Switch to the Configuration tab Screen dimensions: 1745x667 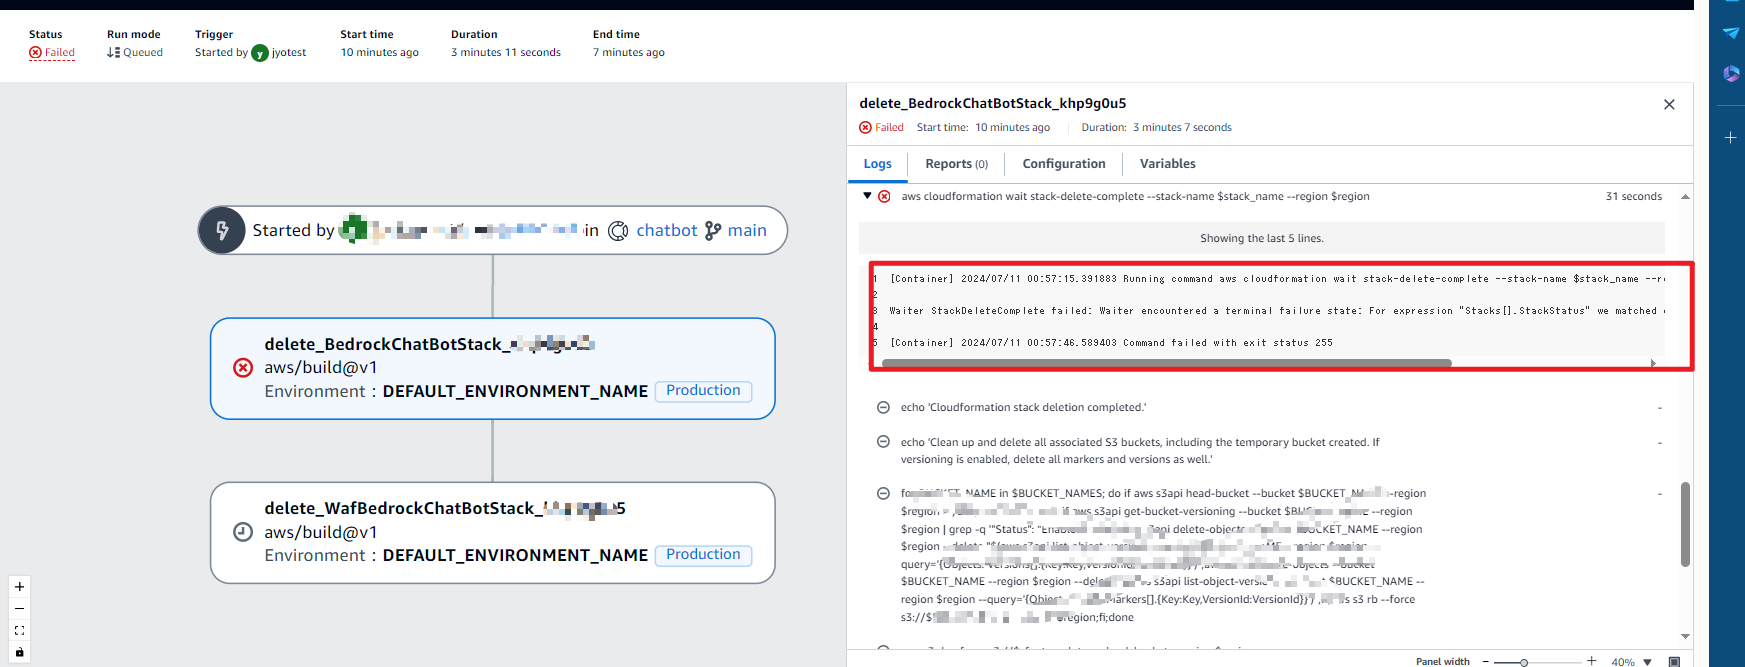coord(1063,164)
